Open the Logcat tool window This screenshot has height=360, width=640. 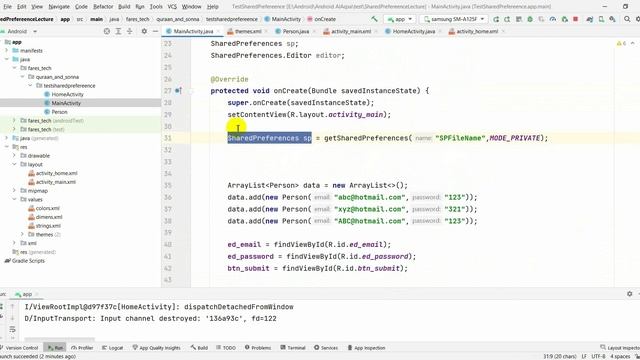click(112, 348)
